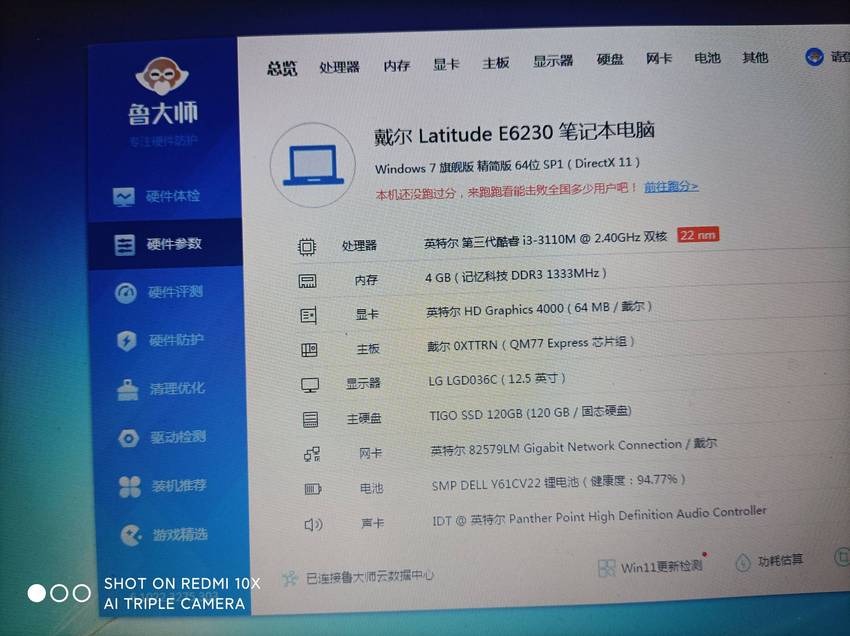Switch to the 主板 tab

495,63
